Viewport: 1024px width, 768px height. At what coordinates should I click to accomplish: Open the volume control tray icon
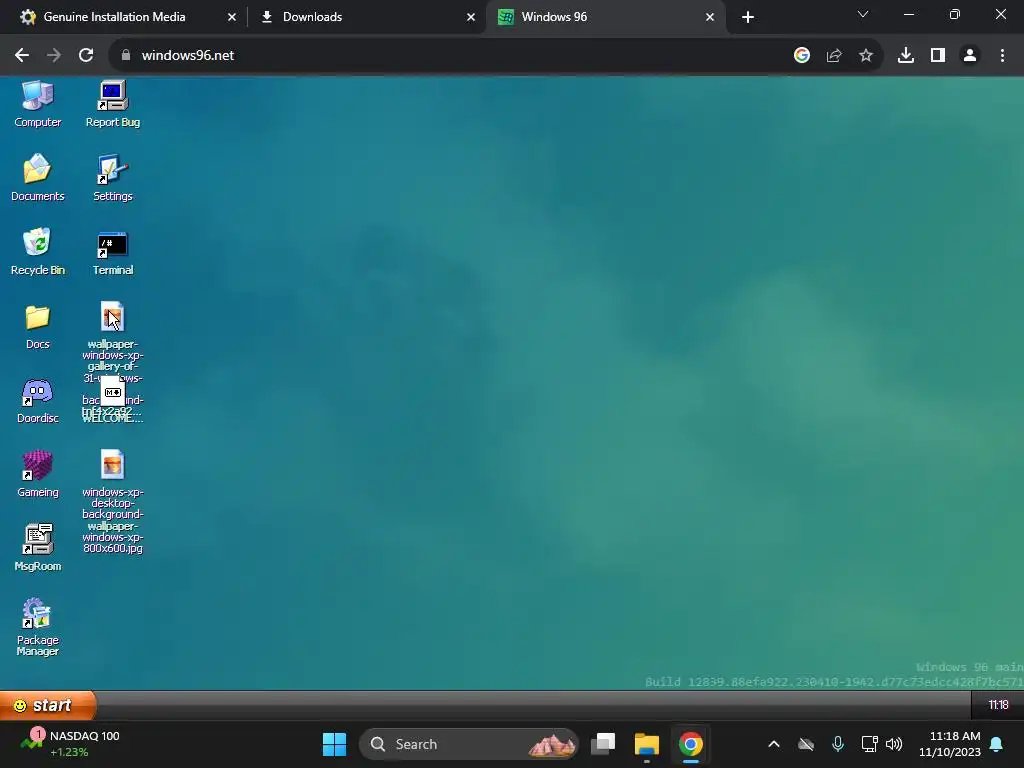(893, 744)
